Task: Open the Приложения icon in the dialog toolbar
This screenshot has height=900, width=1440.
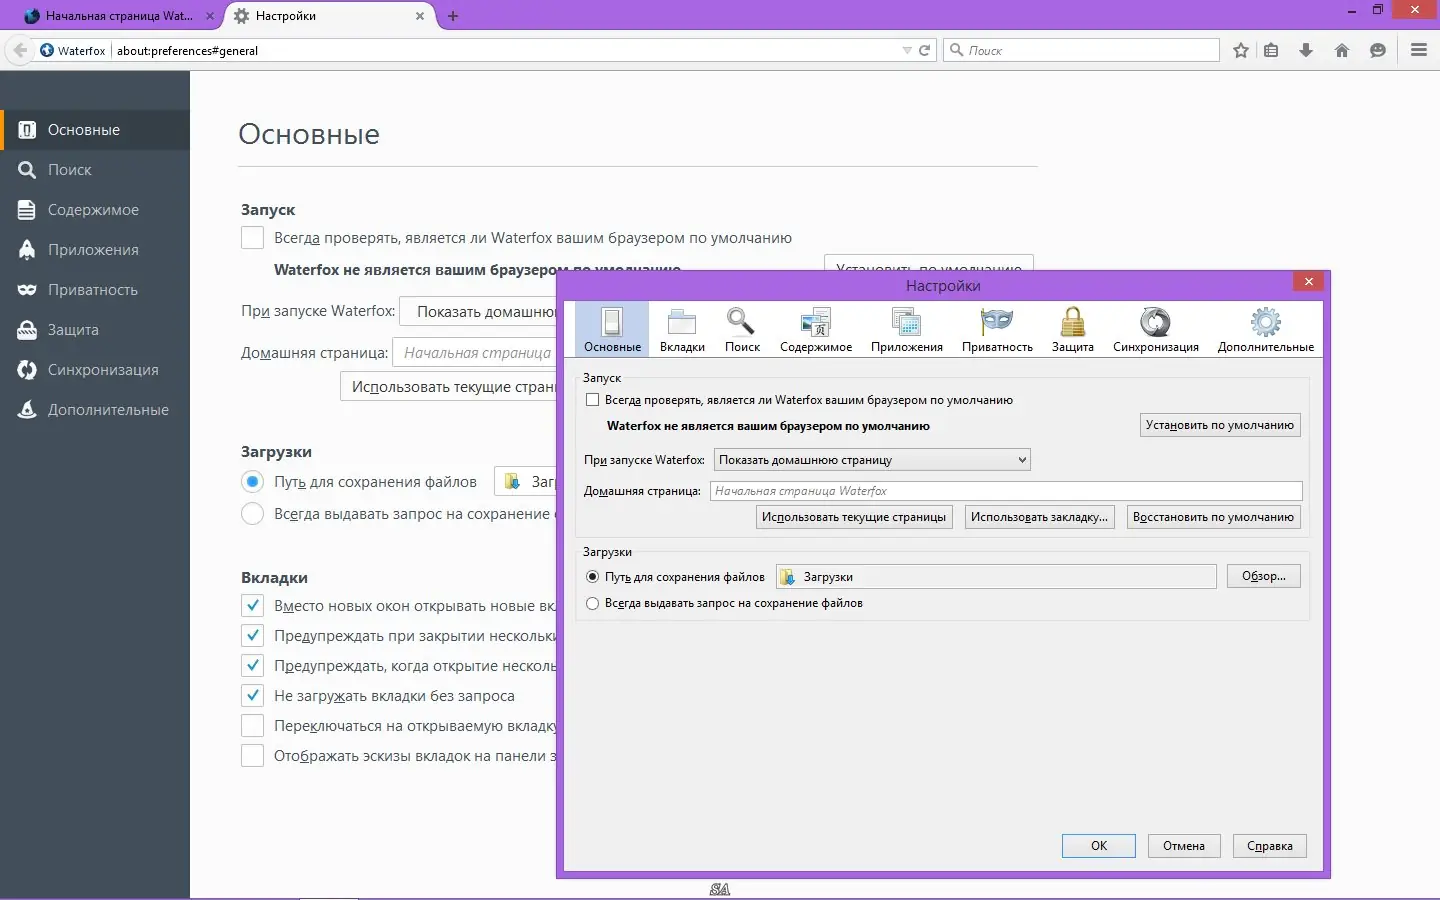Action: pos(906,329)
